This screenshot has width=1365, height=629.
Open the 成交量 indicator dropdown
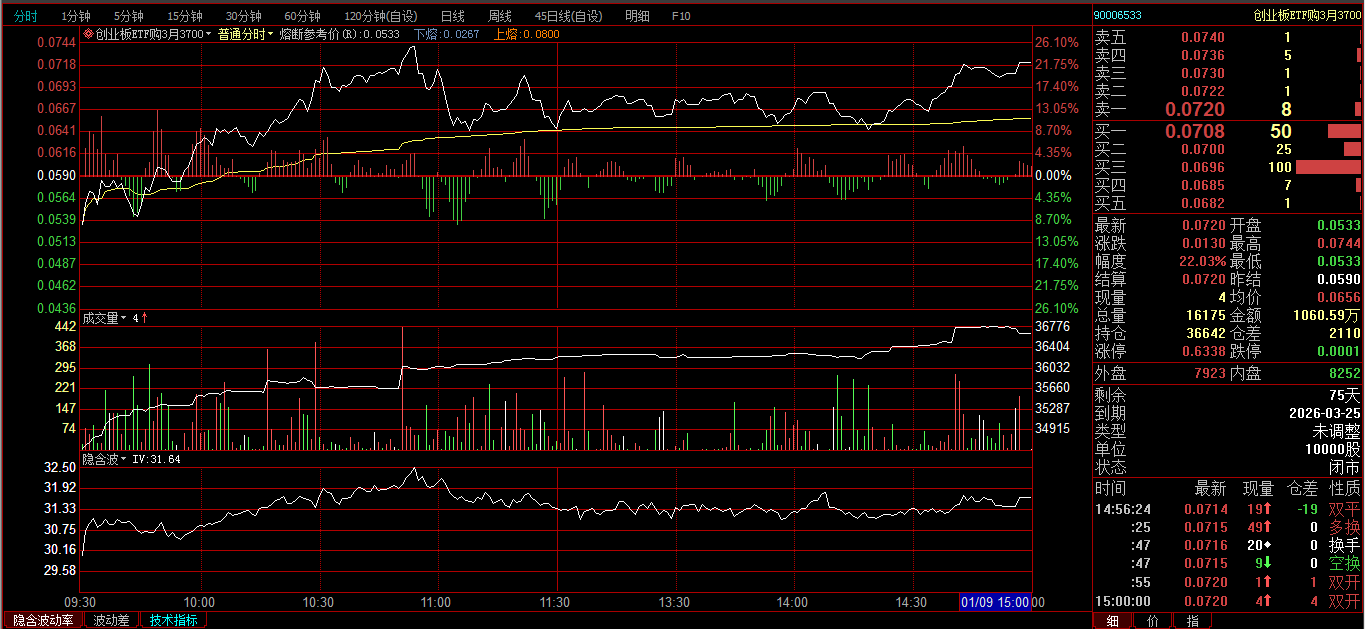coord(123,318)
